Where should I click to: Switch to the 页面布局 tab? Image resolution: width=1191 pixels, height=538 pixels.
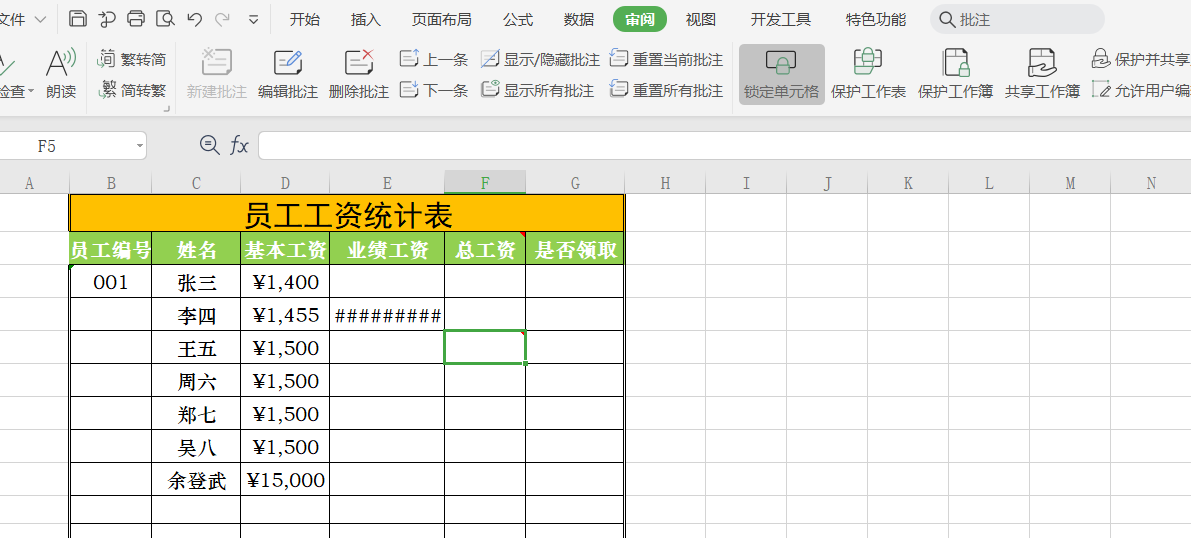click(x=441, y=20)
